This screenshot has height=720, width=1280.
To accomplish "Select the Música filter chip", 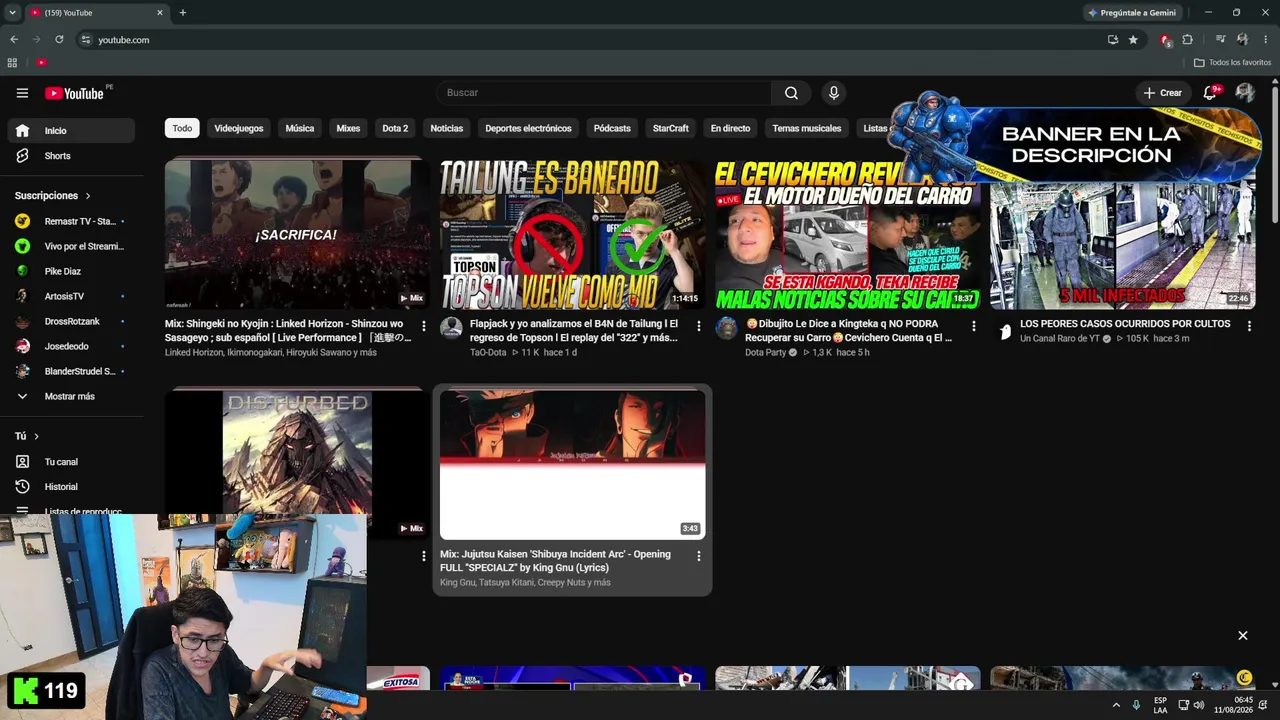I will tap(300, 128).
